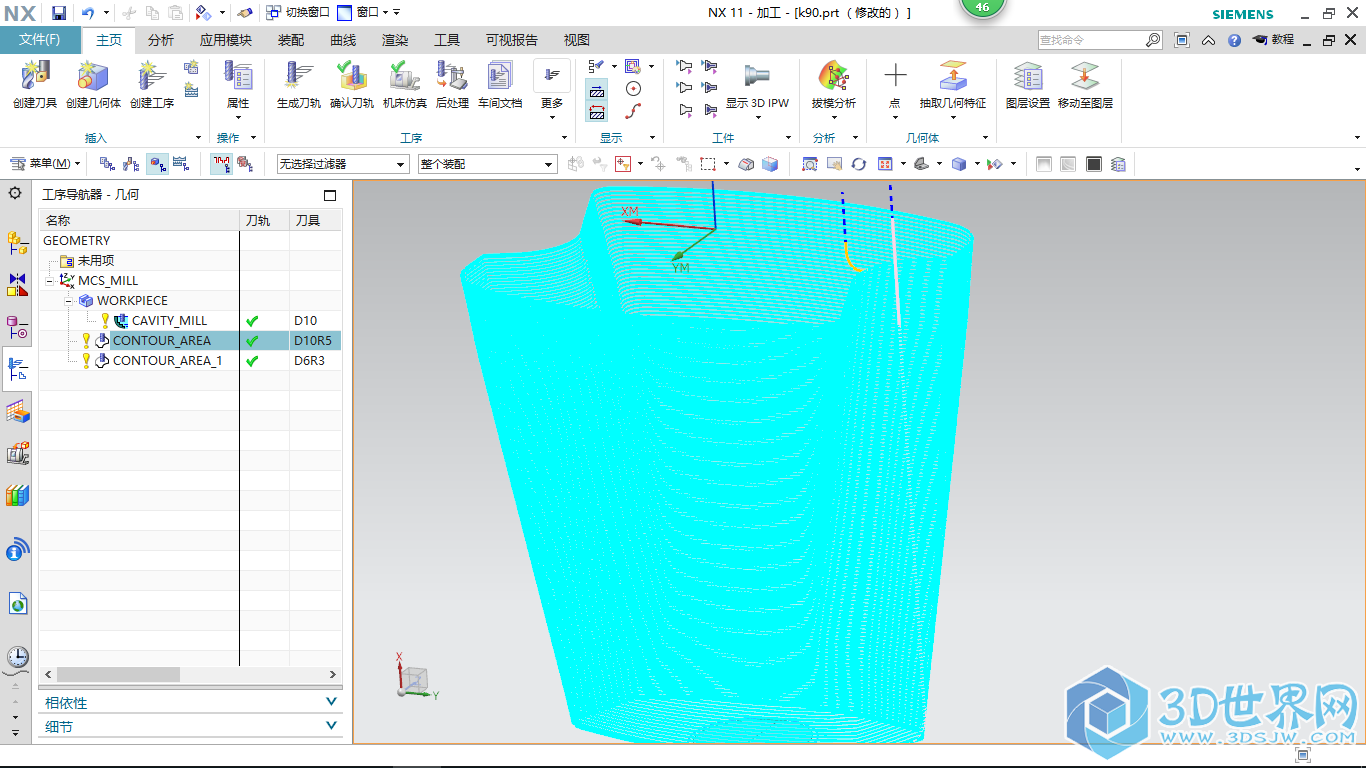1366x768 pixels.
Task: Open the selection filter dropdown (无选择过滤器)
Action: pyautogui.click(x=343, y=164)
